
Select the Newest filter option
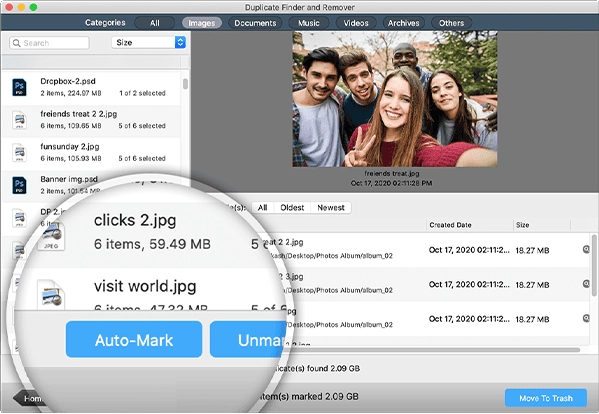331,208
